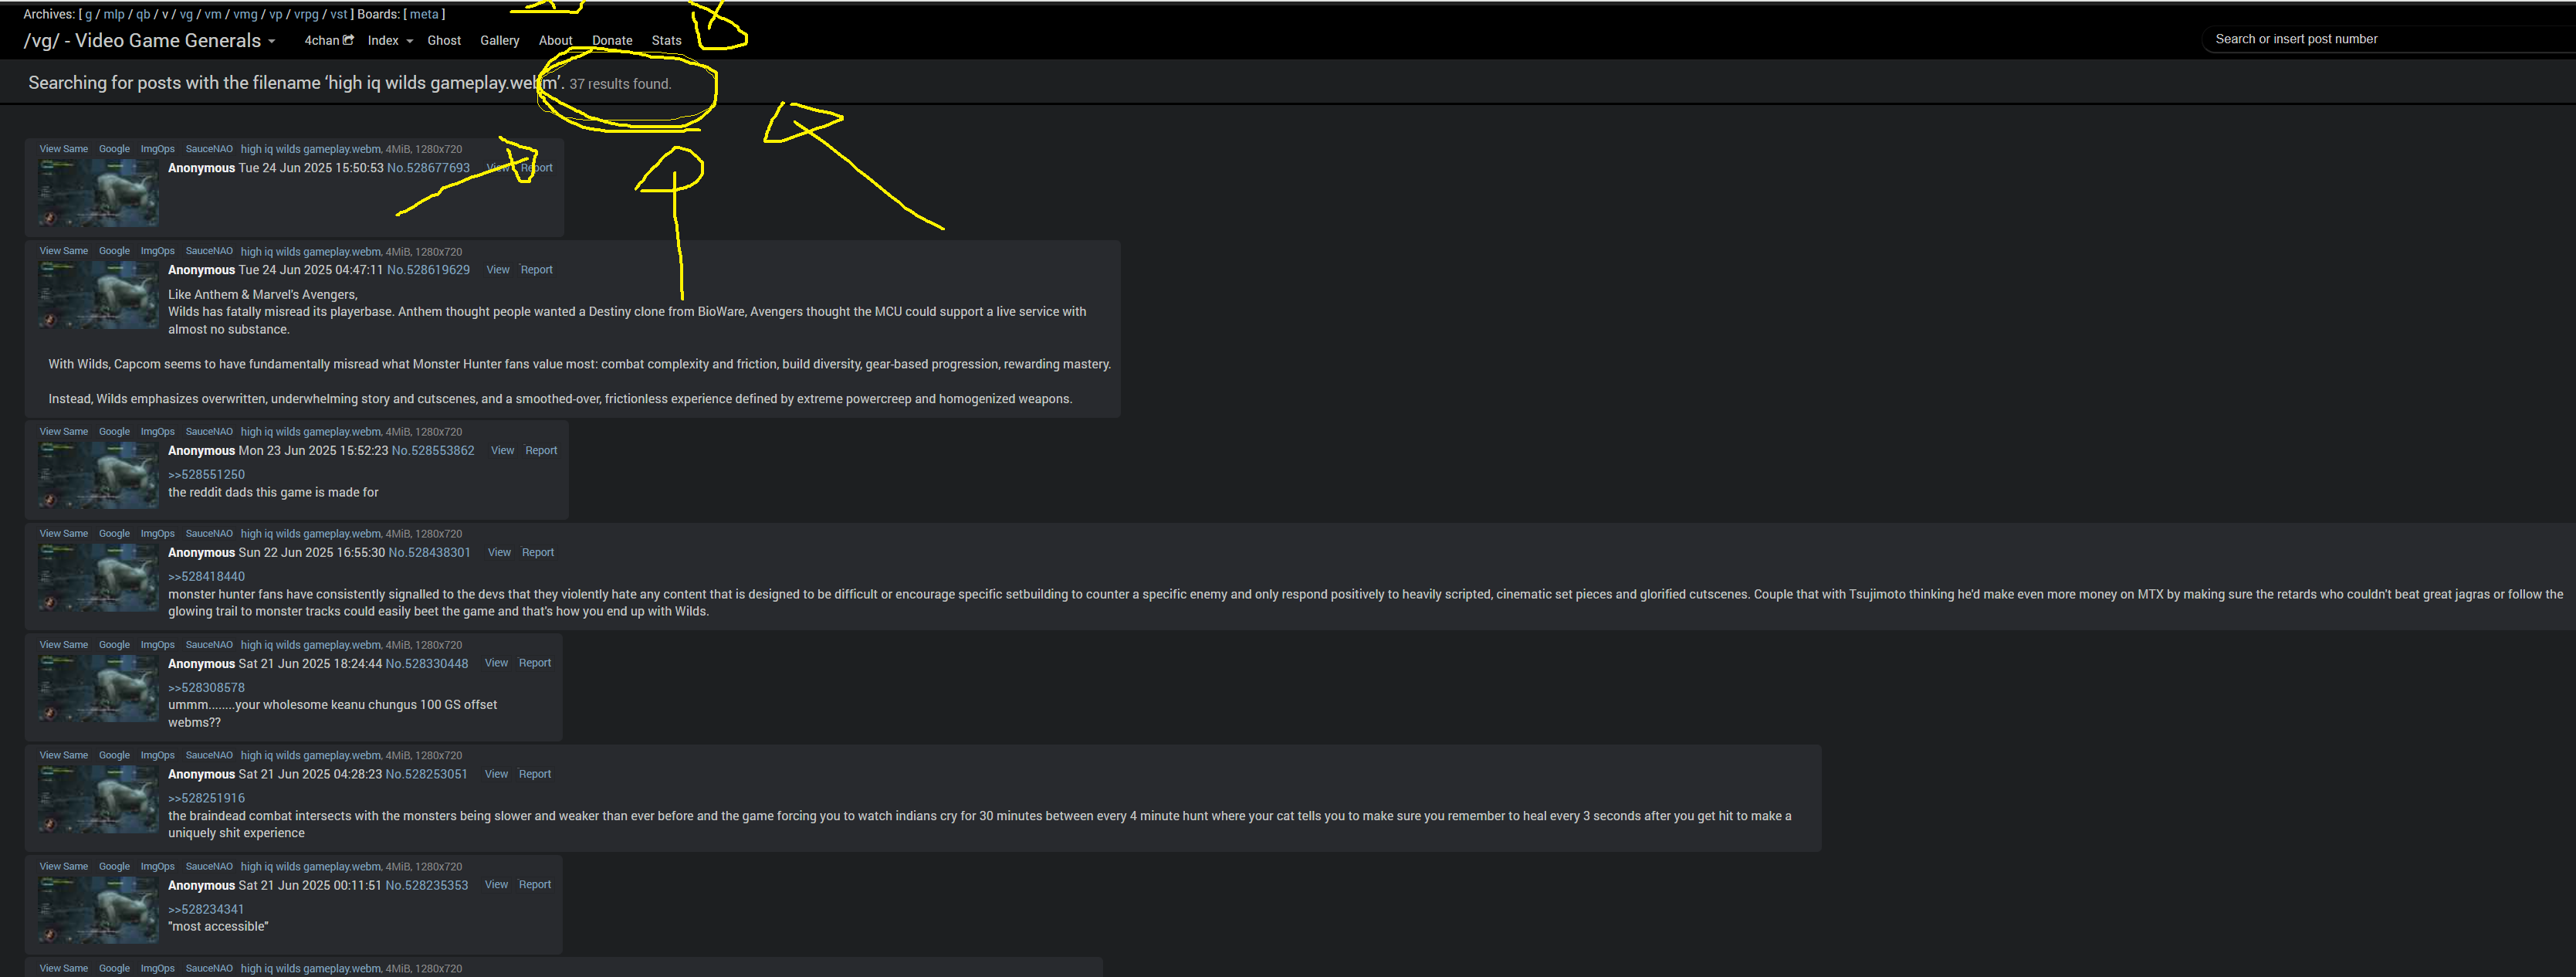Screen dimensions: 2576x977
Task: Follow quote link >>528308578
Action: click(206, 688)
